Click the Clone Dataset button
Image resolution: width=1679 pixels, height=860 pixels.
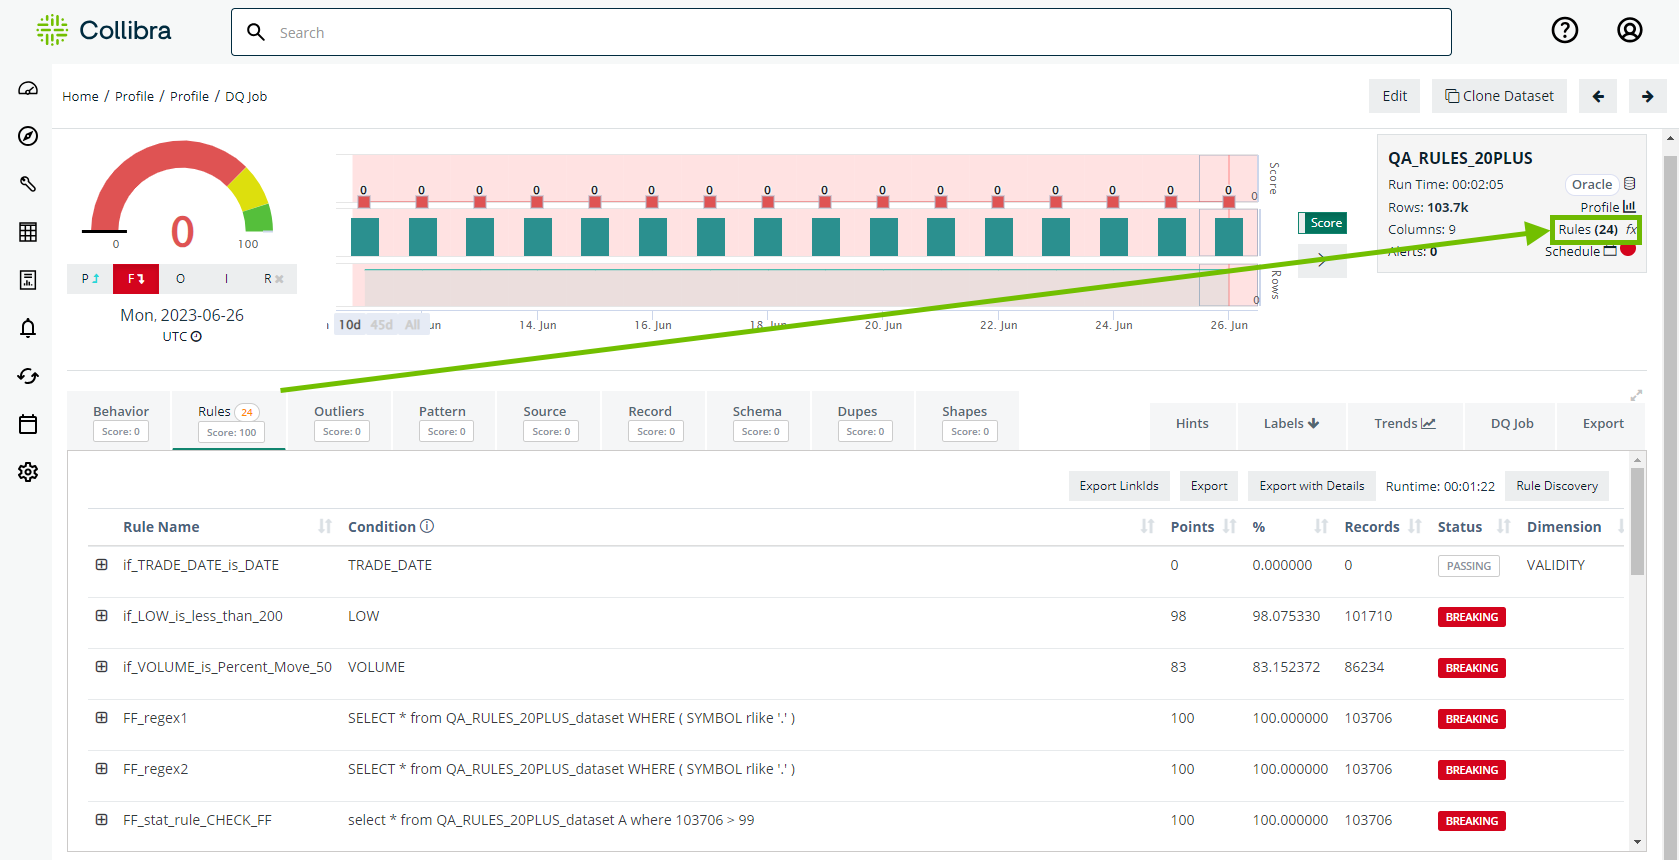tap(1499, 96)
